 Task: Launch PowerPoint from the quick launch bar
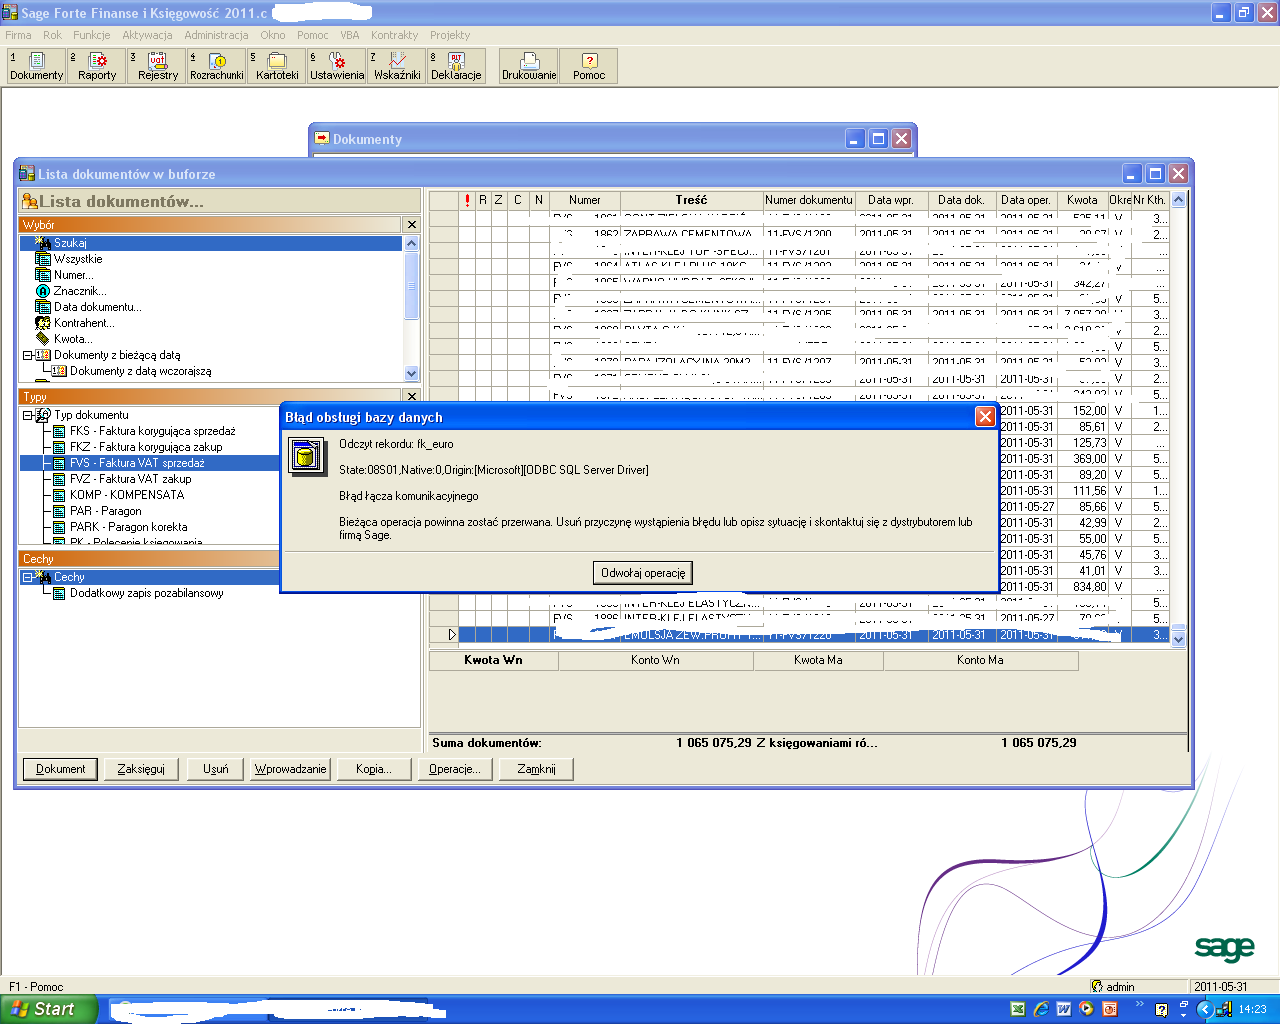(x=1109, y=1009)
